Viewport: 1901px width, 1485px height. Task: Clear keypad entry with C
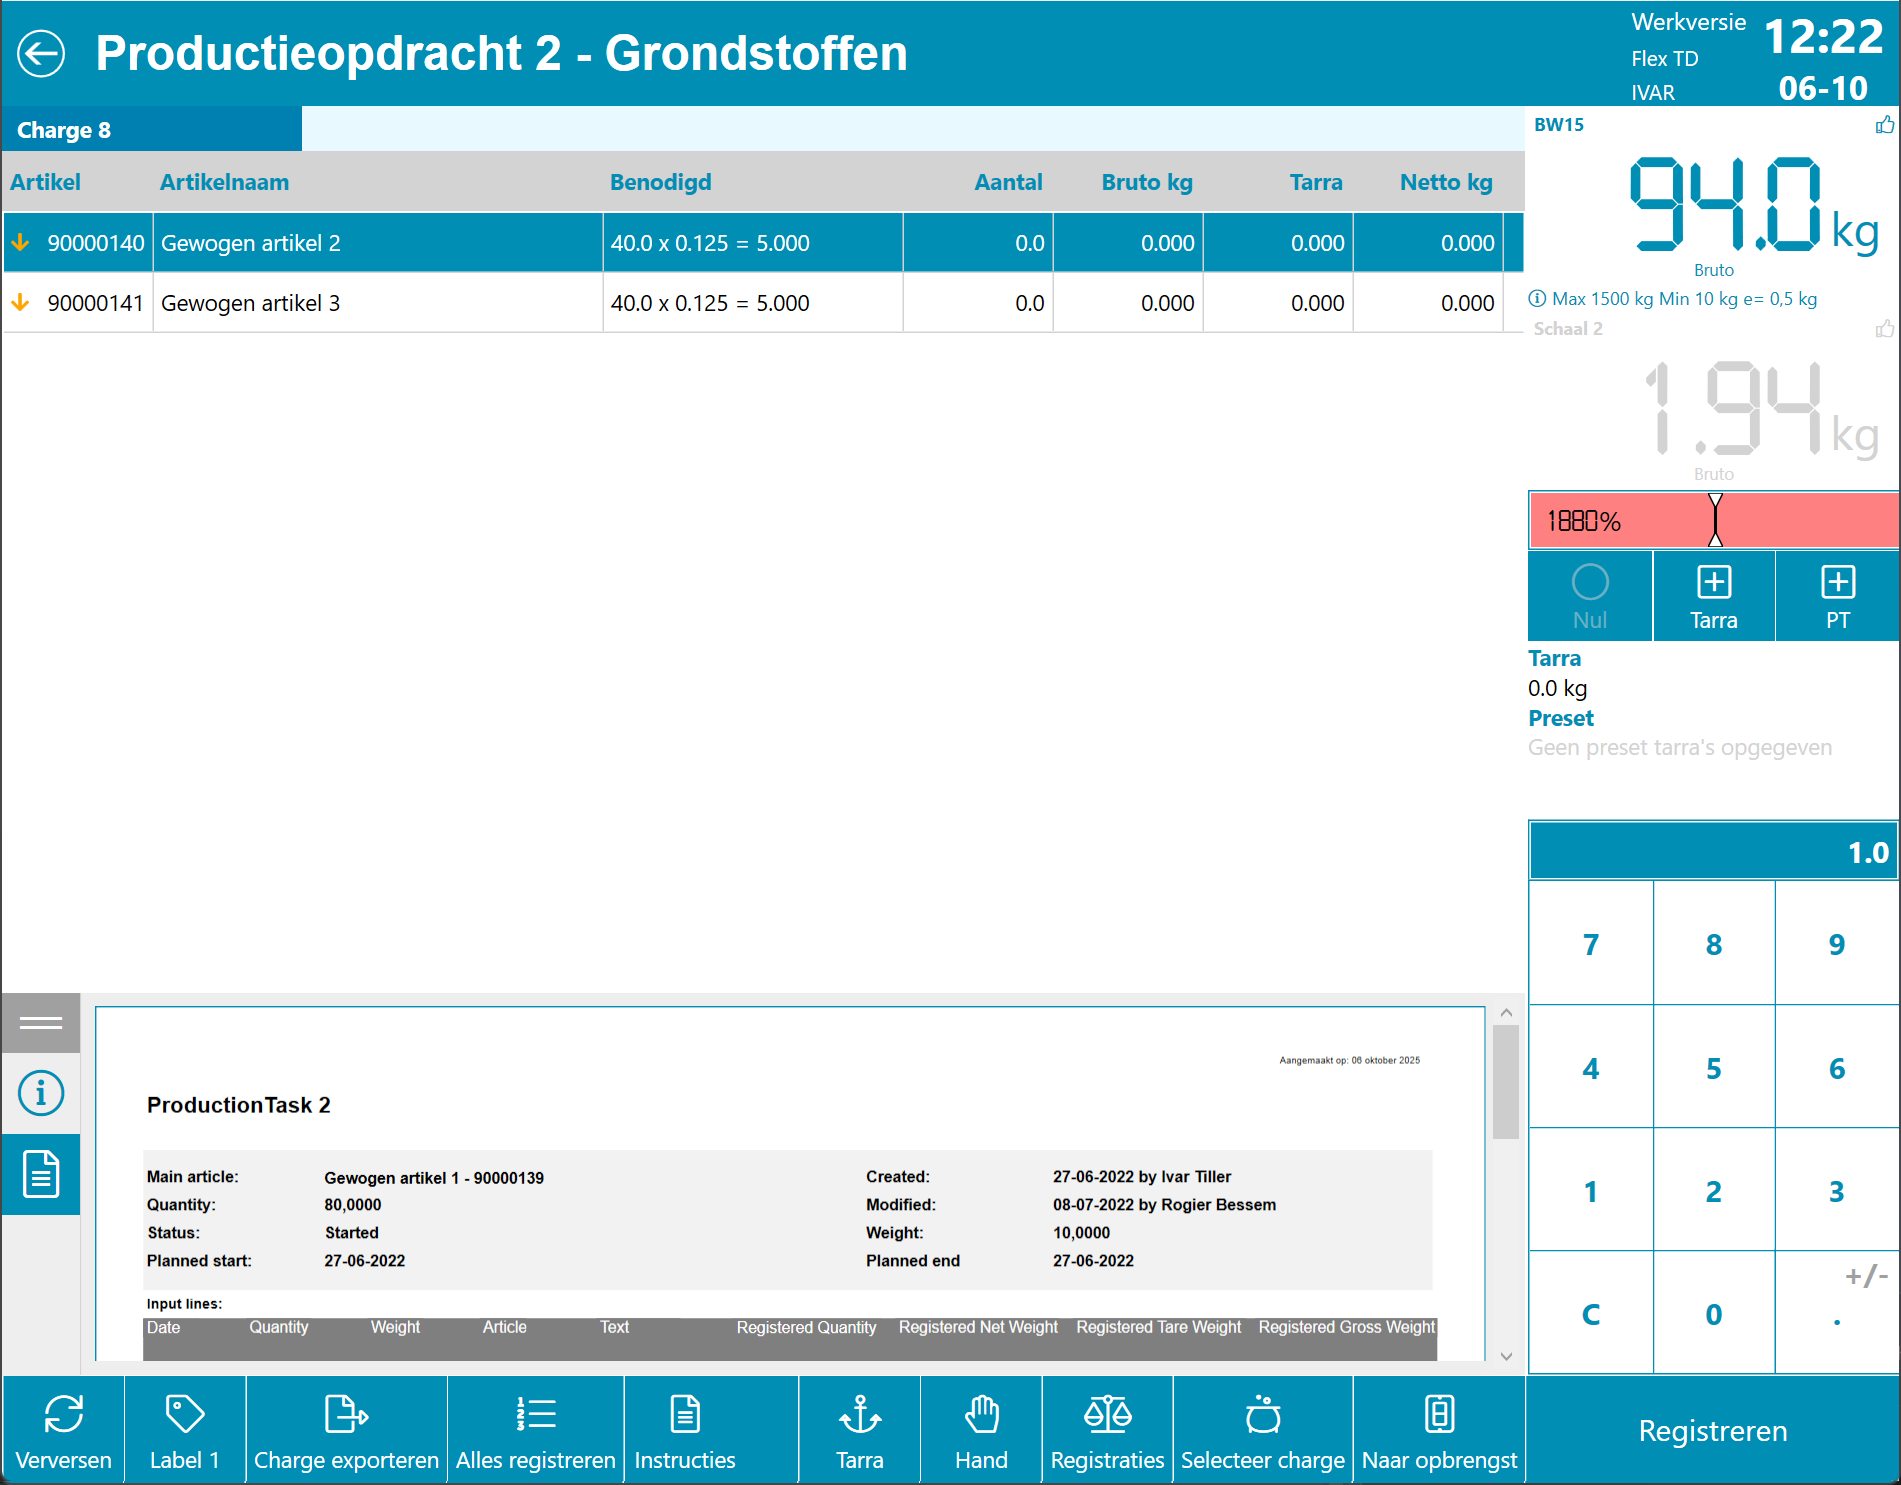(1590, 1314)
